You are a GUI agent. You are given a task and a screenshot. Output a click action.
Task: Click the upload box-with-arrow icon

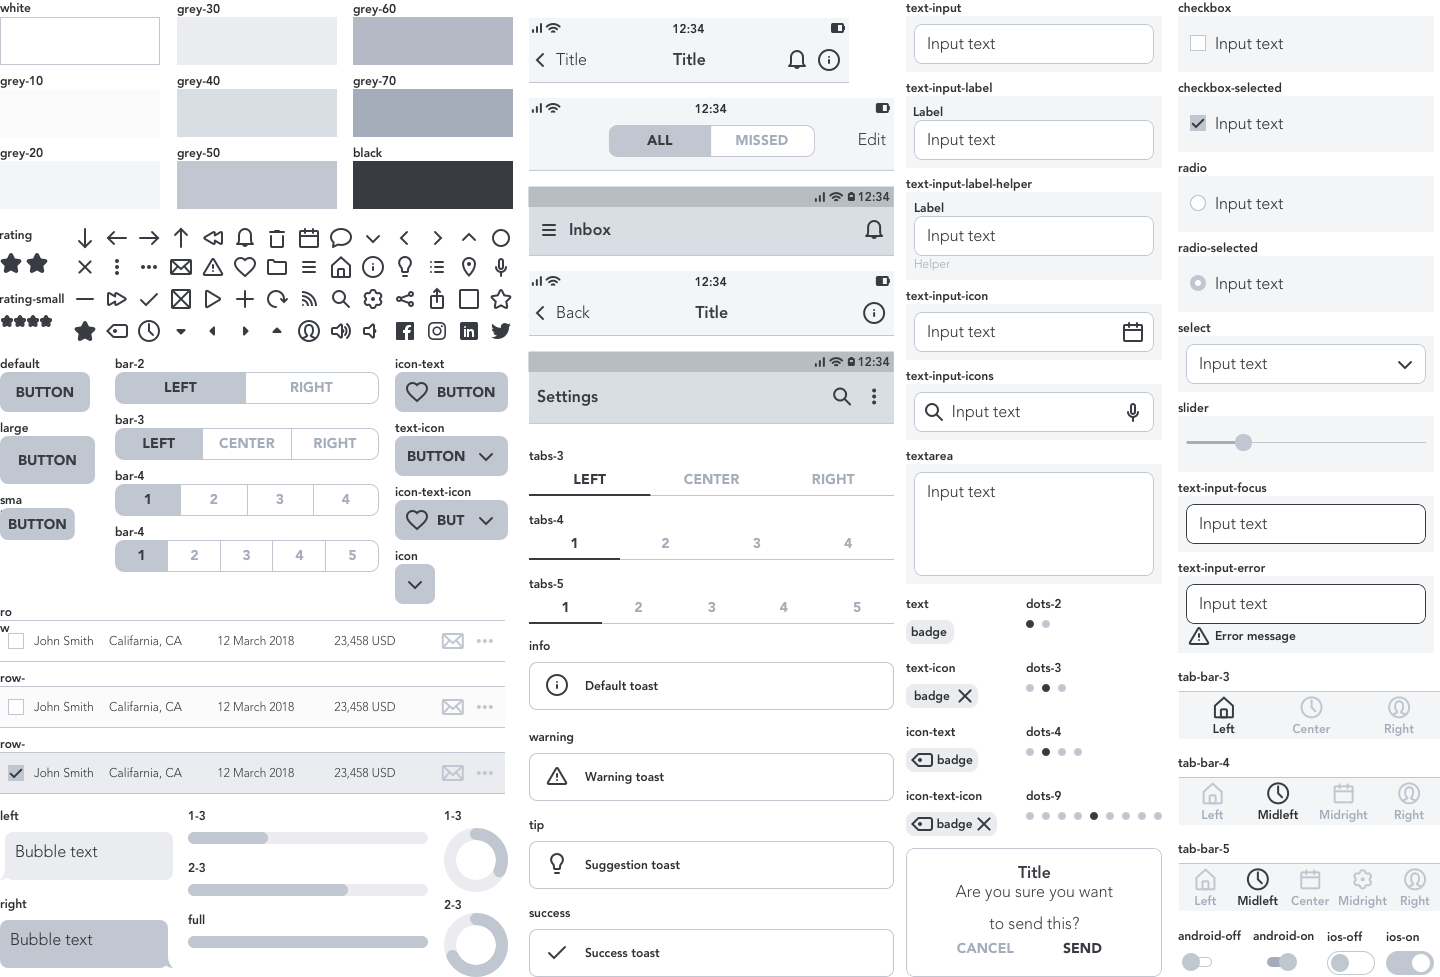[437, 298]
